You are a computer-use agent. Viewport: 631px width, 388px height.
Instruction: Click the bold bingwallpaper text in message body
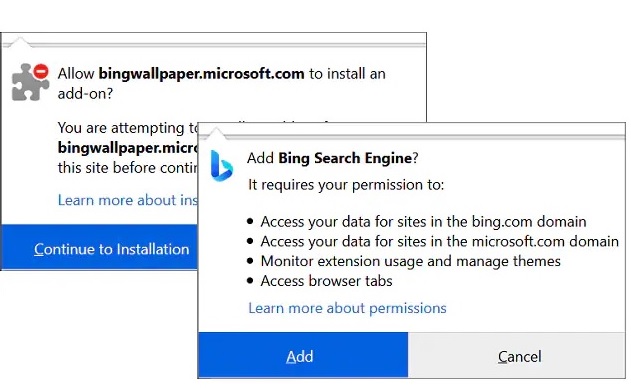(x=128, y=148)
